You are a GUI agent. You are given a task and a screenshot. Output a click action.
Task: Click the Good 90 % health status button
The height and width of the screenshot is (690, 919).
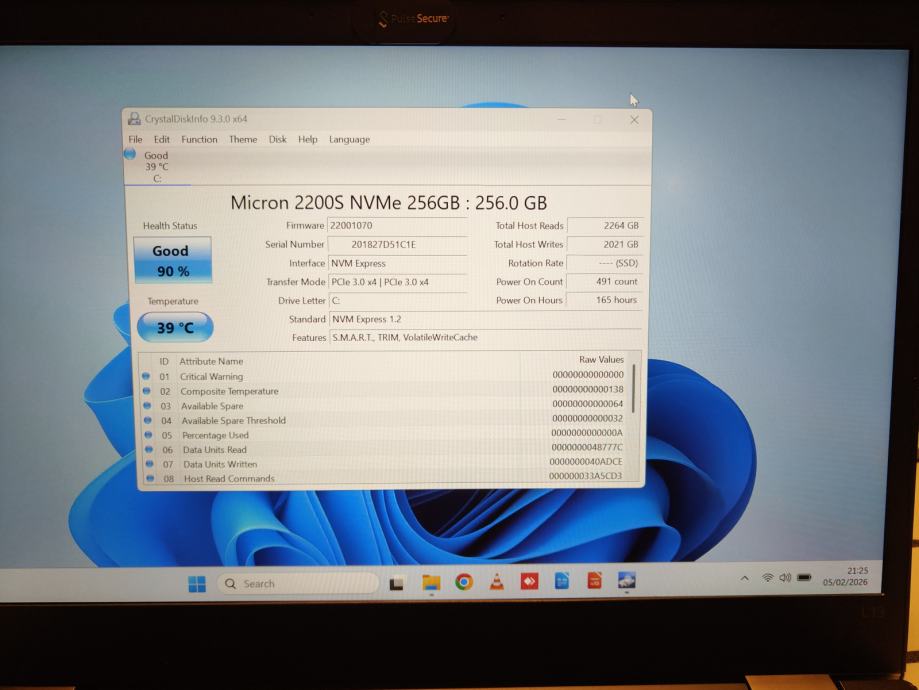point(172,260)
